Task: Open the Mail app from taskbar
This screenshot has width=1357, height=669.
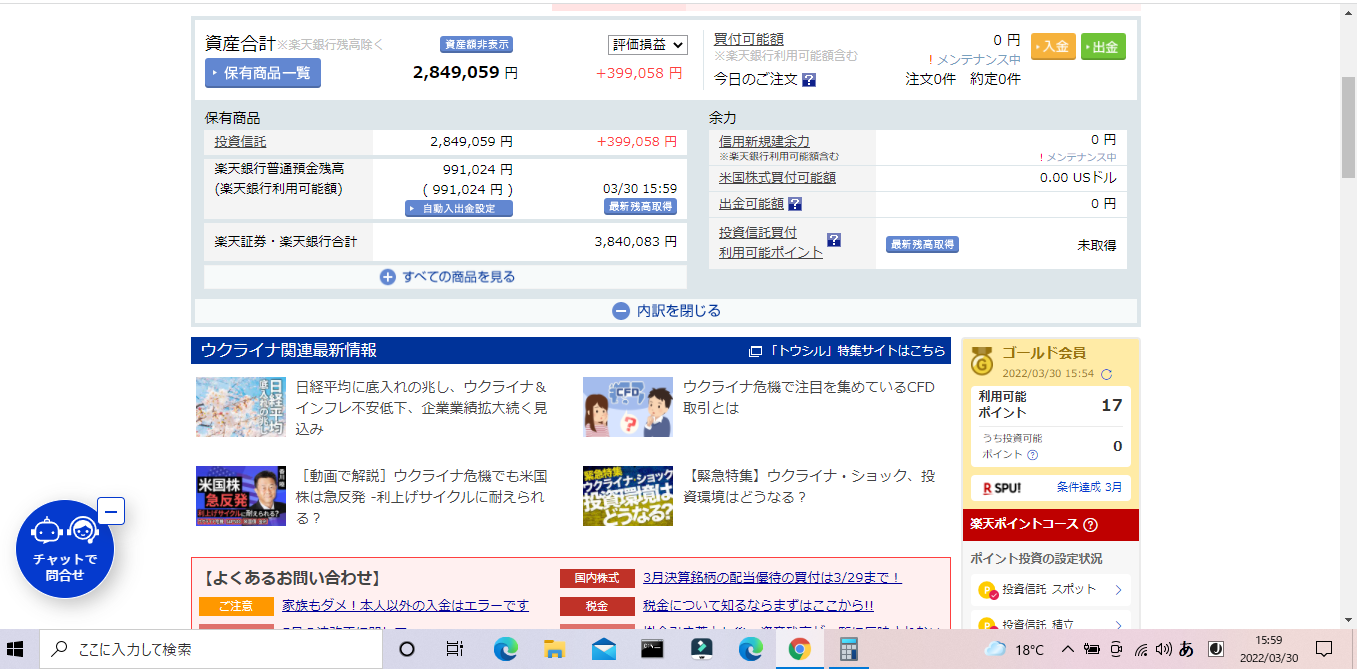Action: [602, 649]
